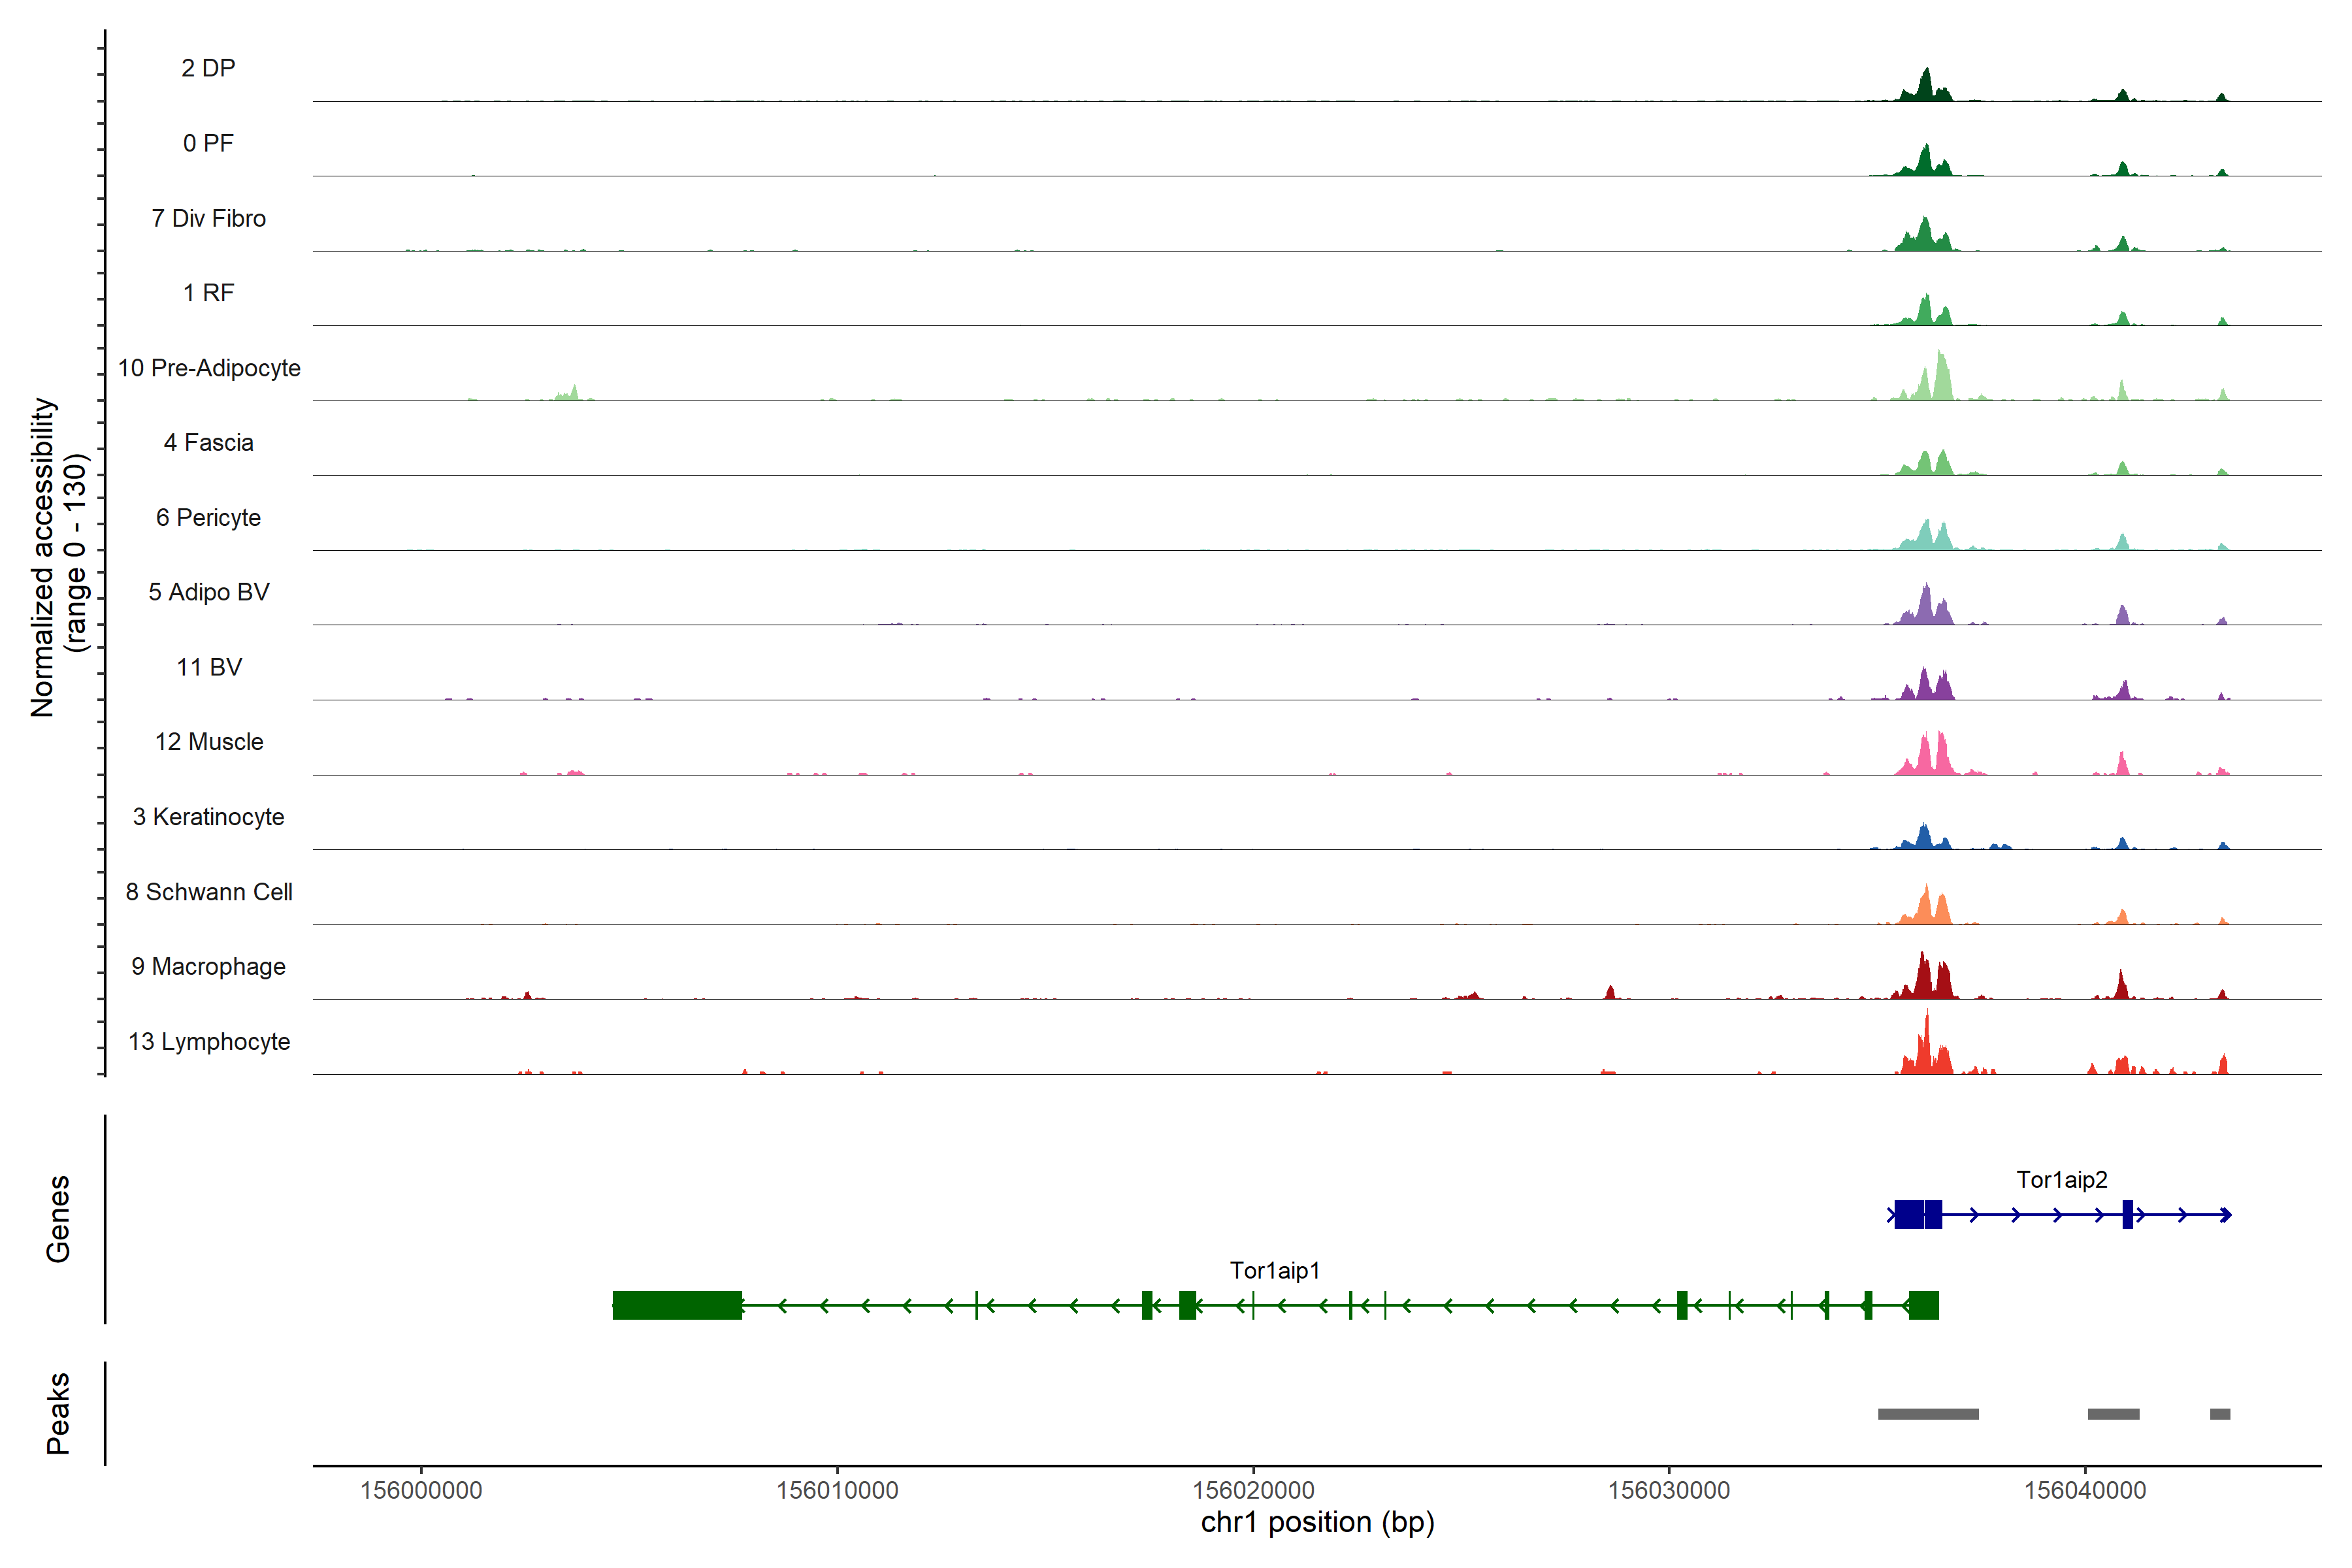This screenshot has width=2352, height=1568.
Task: Click the 156040000 axis tick label
Action: tap(2085, 1490)
